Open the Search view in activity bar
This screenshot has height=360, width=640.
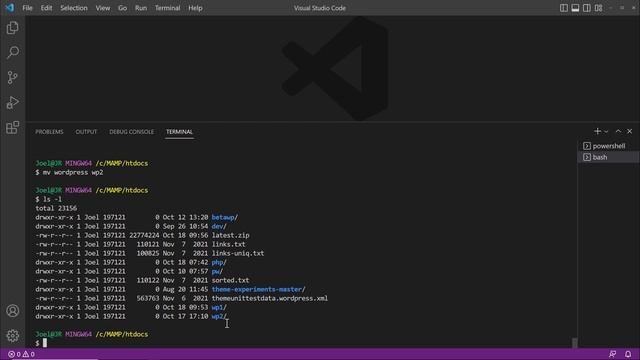point(13,52)
